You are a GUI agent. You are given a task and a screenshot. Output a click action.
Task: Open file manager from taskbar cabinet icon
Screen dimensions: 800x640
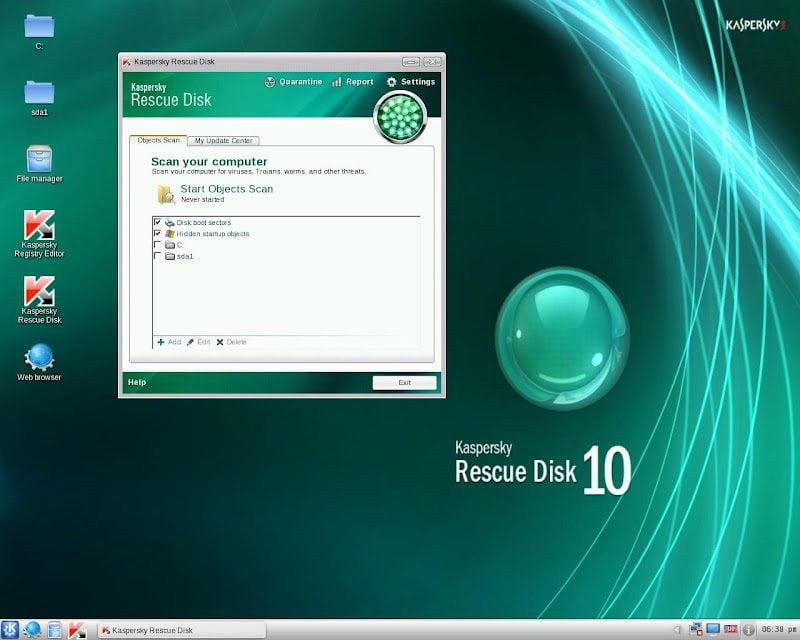coord(55,630)
